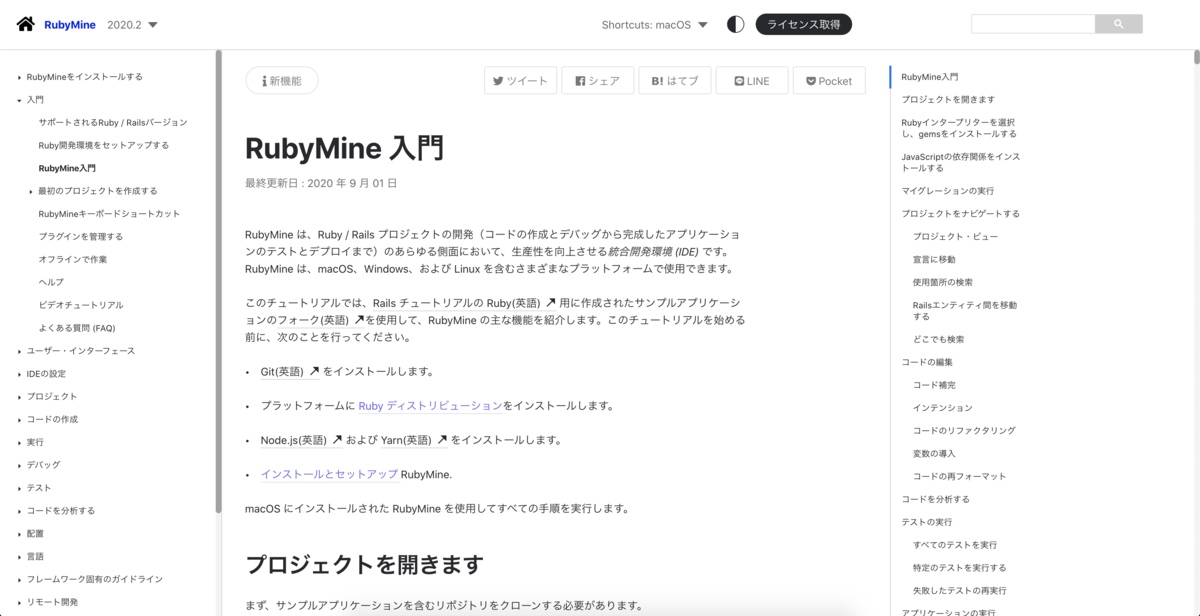Save the page to Pocket
The height and width of the screenshot is (616, 1200).
coord(829,81)
